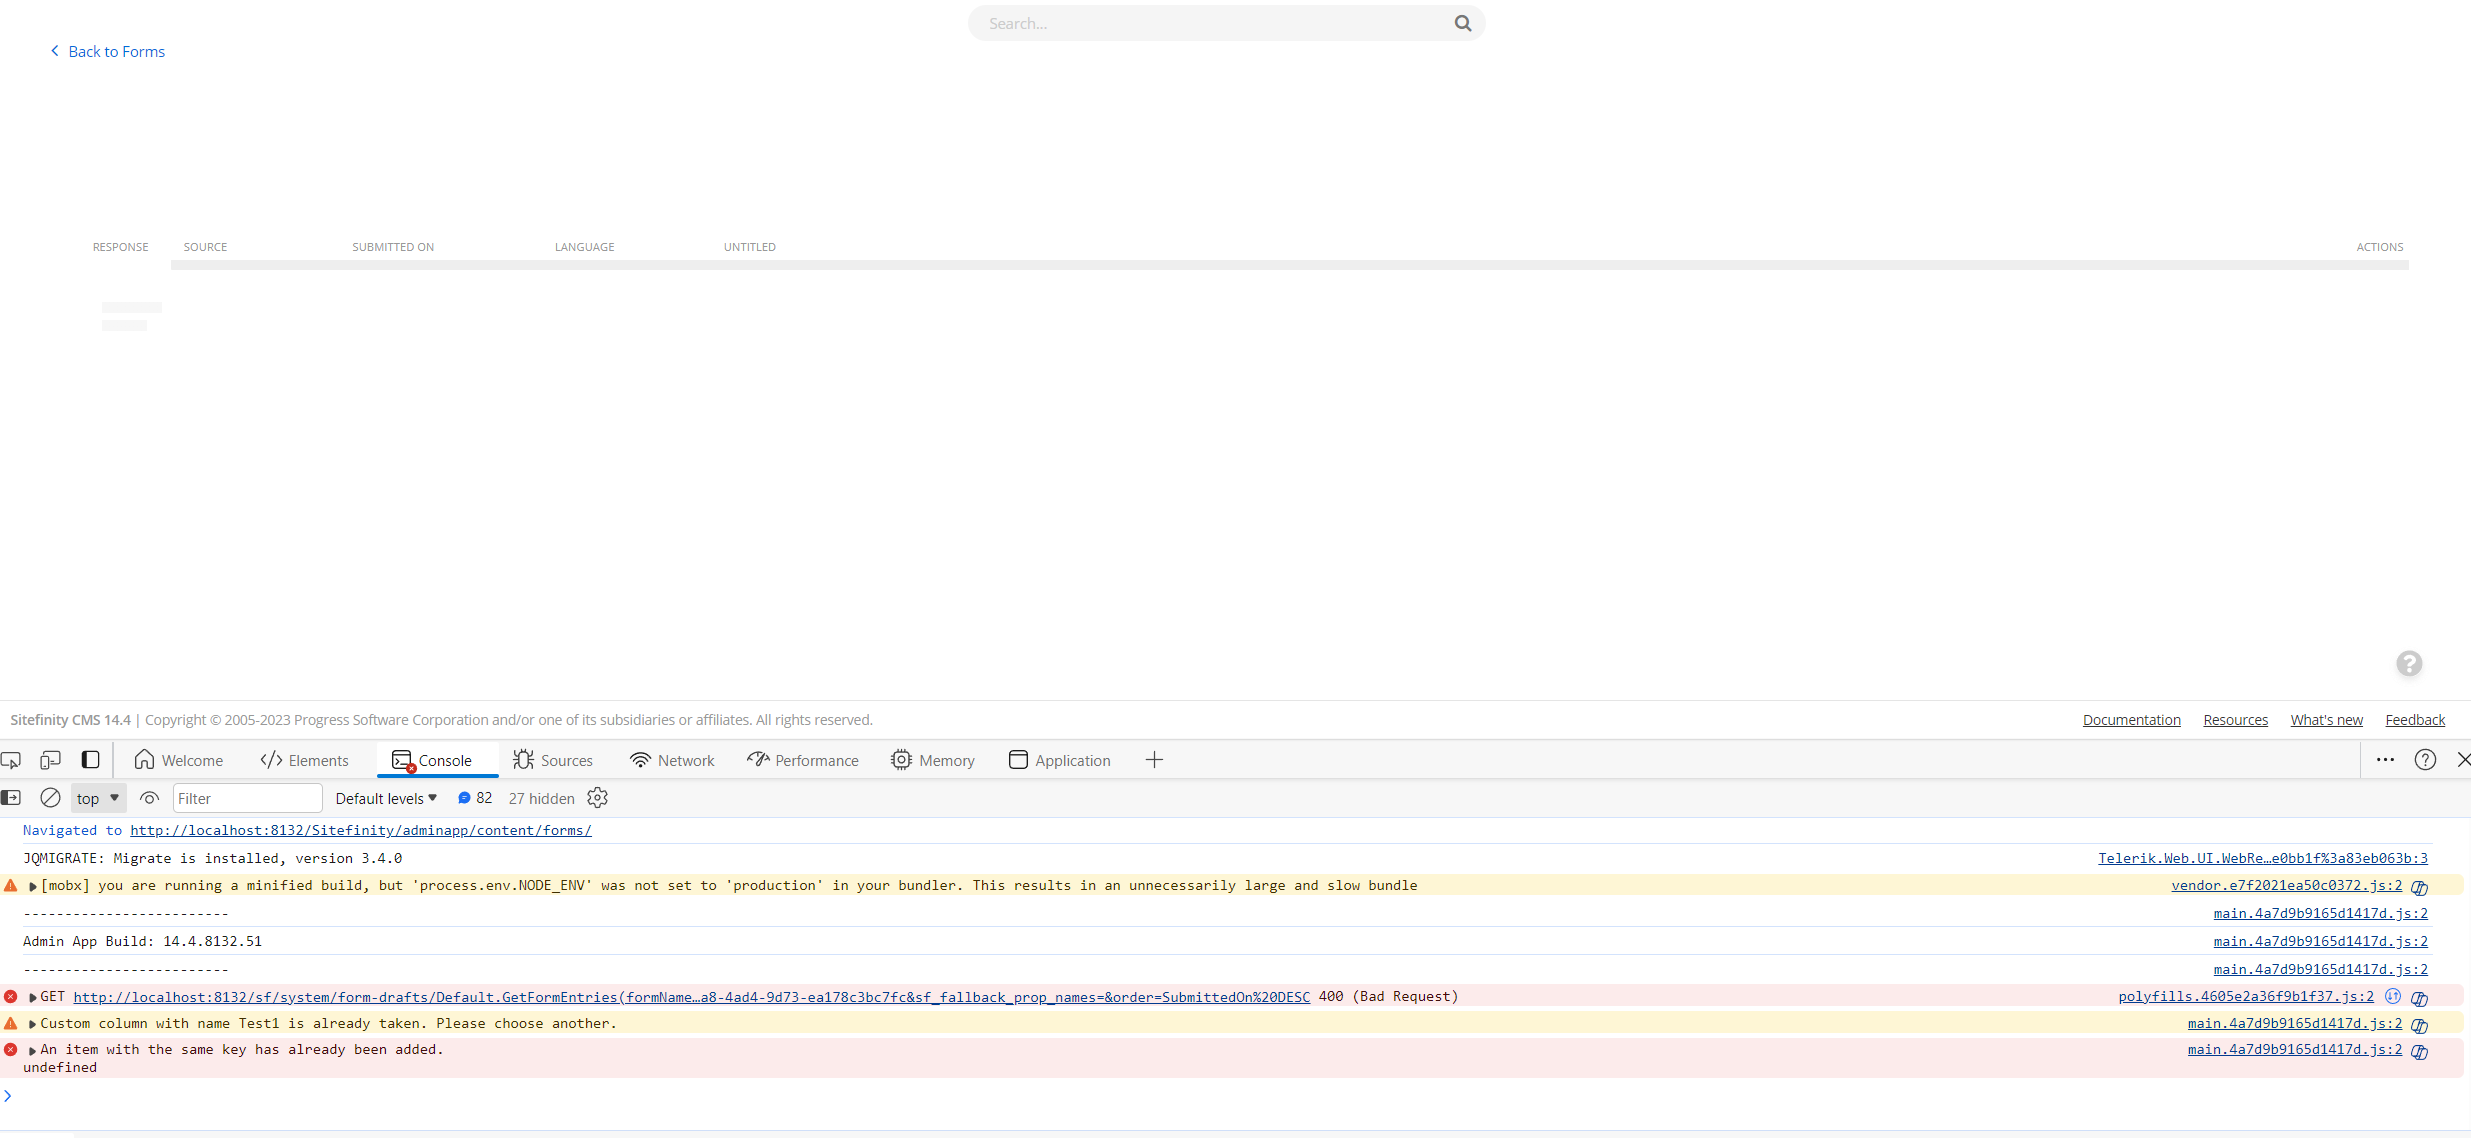
Task: Open console settings gear icon
Action: 598,798
